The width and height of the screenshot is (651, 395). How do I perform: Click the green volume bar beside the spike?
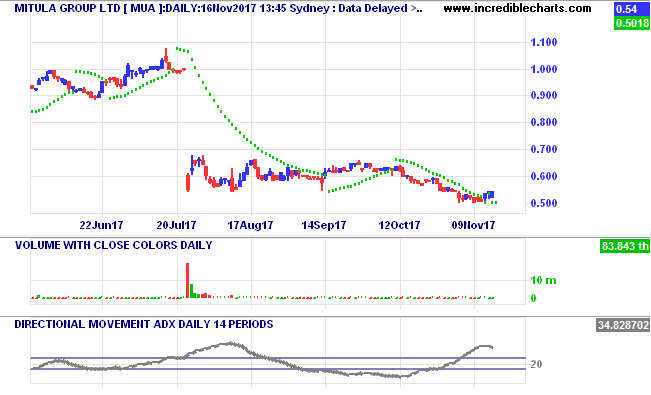[192, 291]
